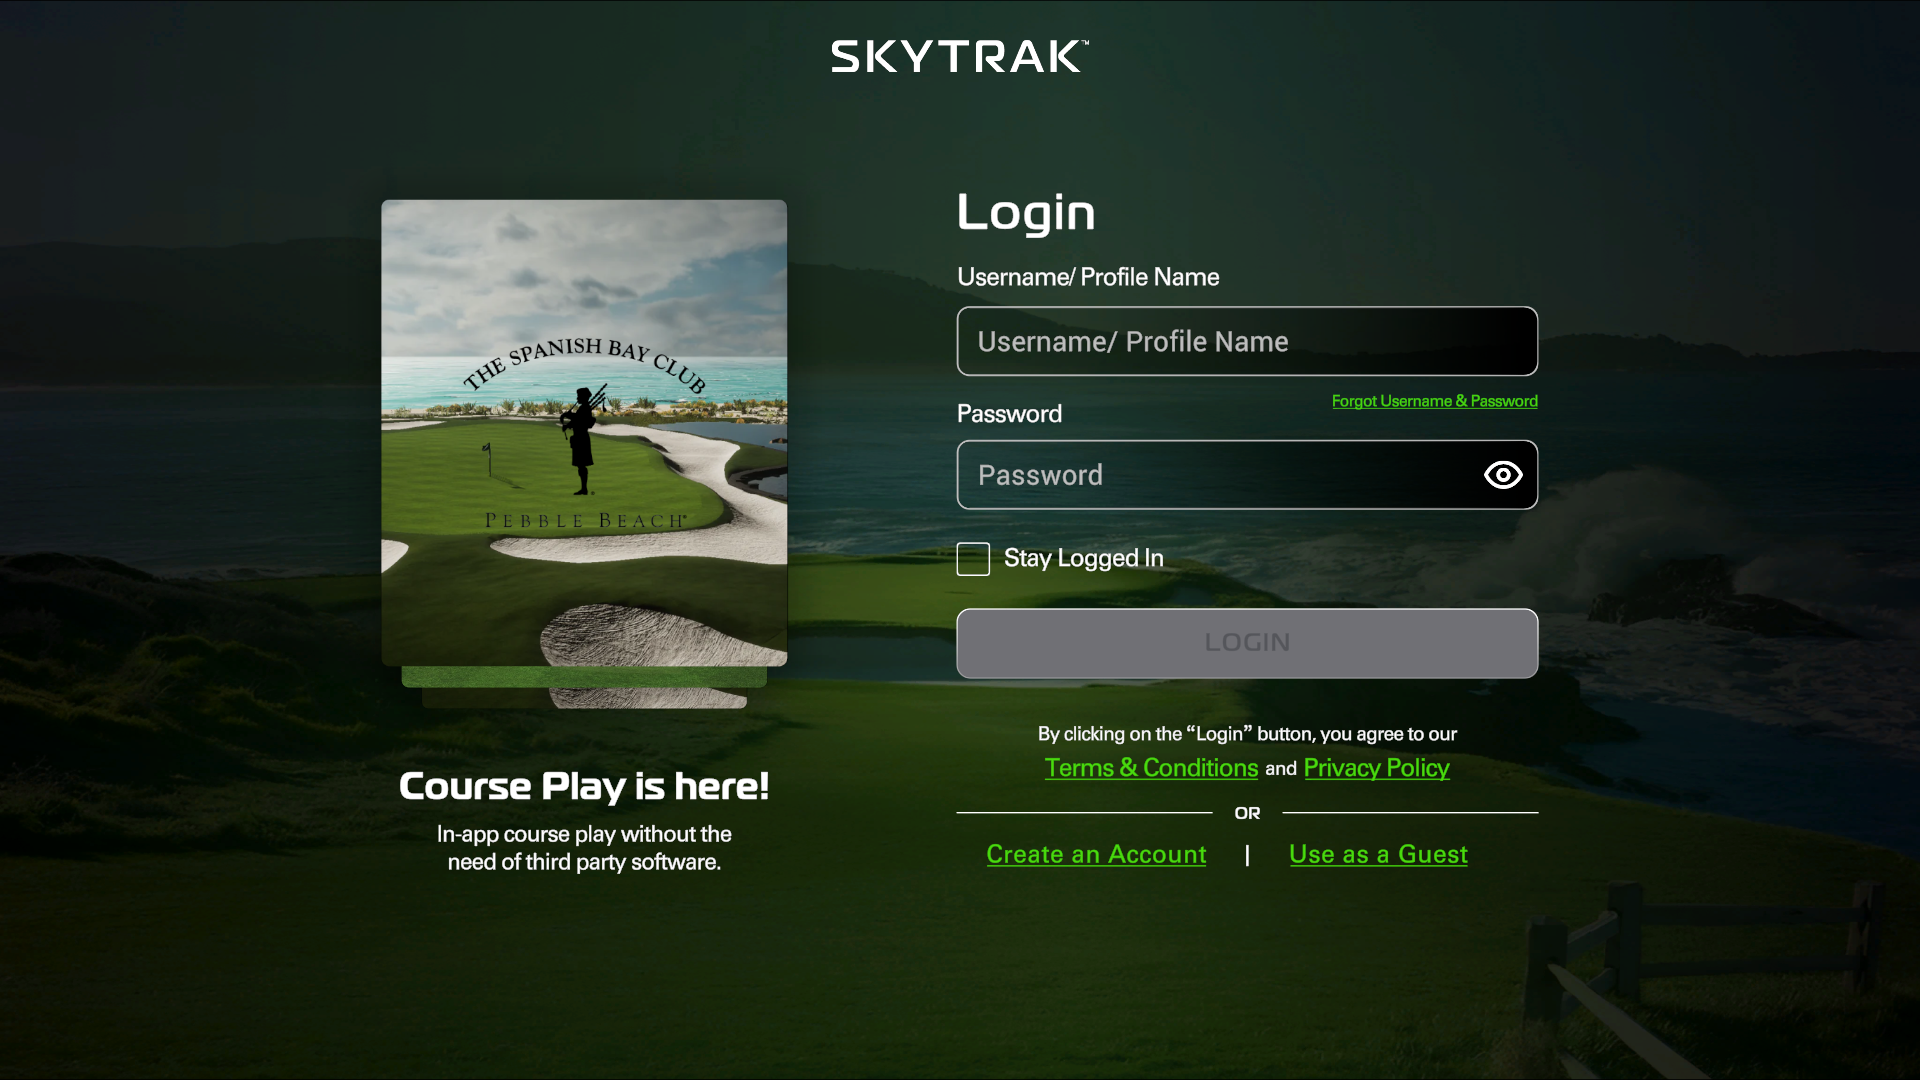Click the Course Play is here banner
Screen dimensions: 1920x1080
[x=584, y=787]
